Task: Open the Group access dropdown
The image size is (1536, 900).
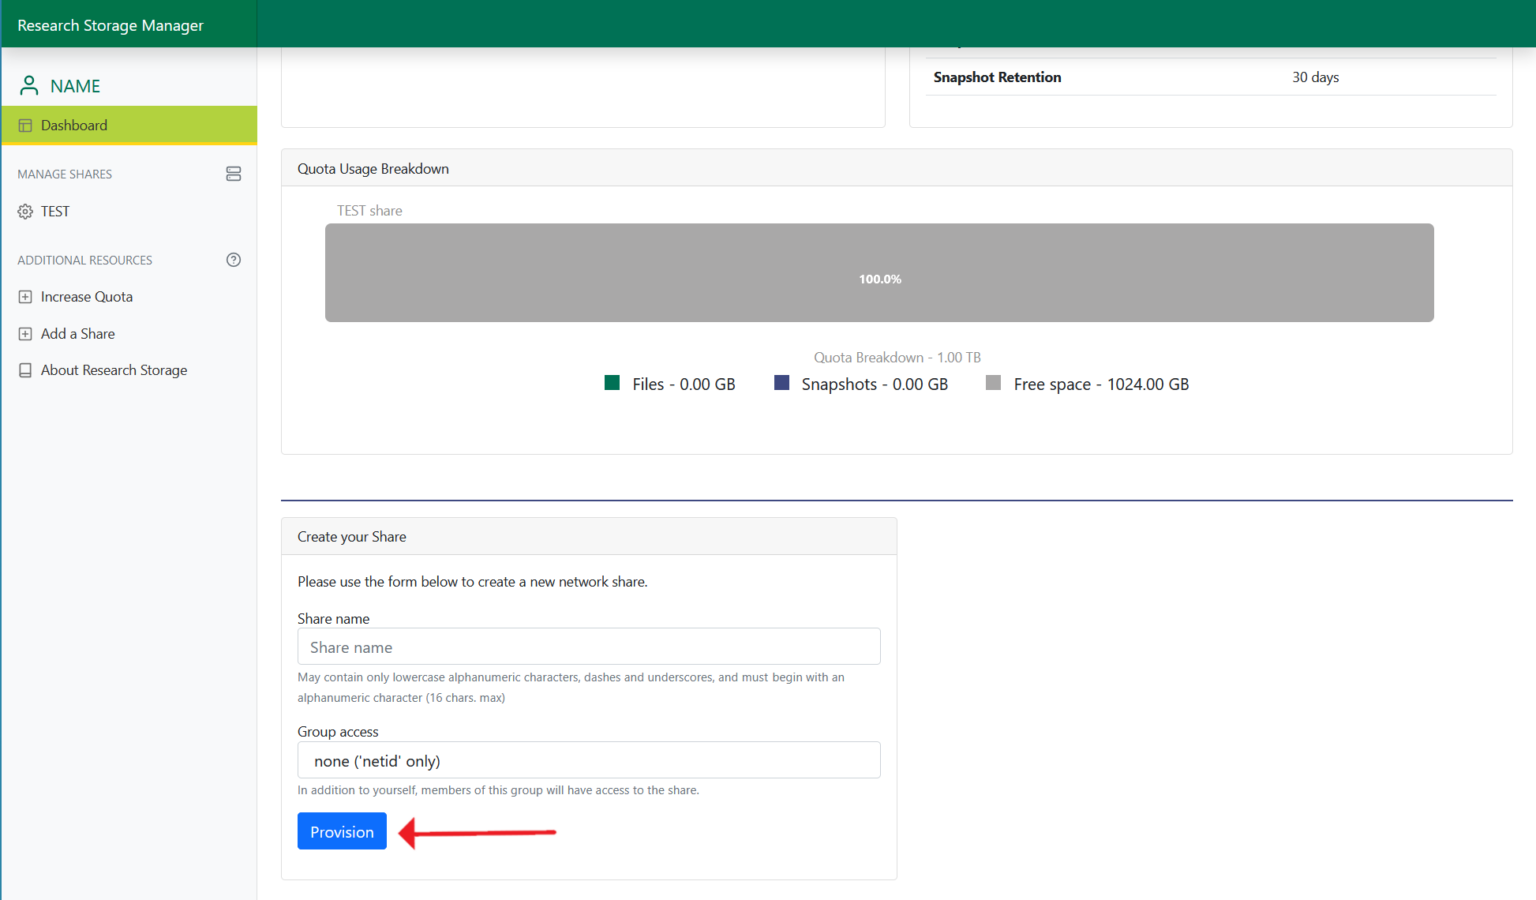Action: pyautogui.click(x=589, y=760)
